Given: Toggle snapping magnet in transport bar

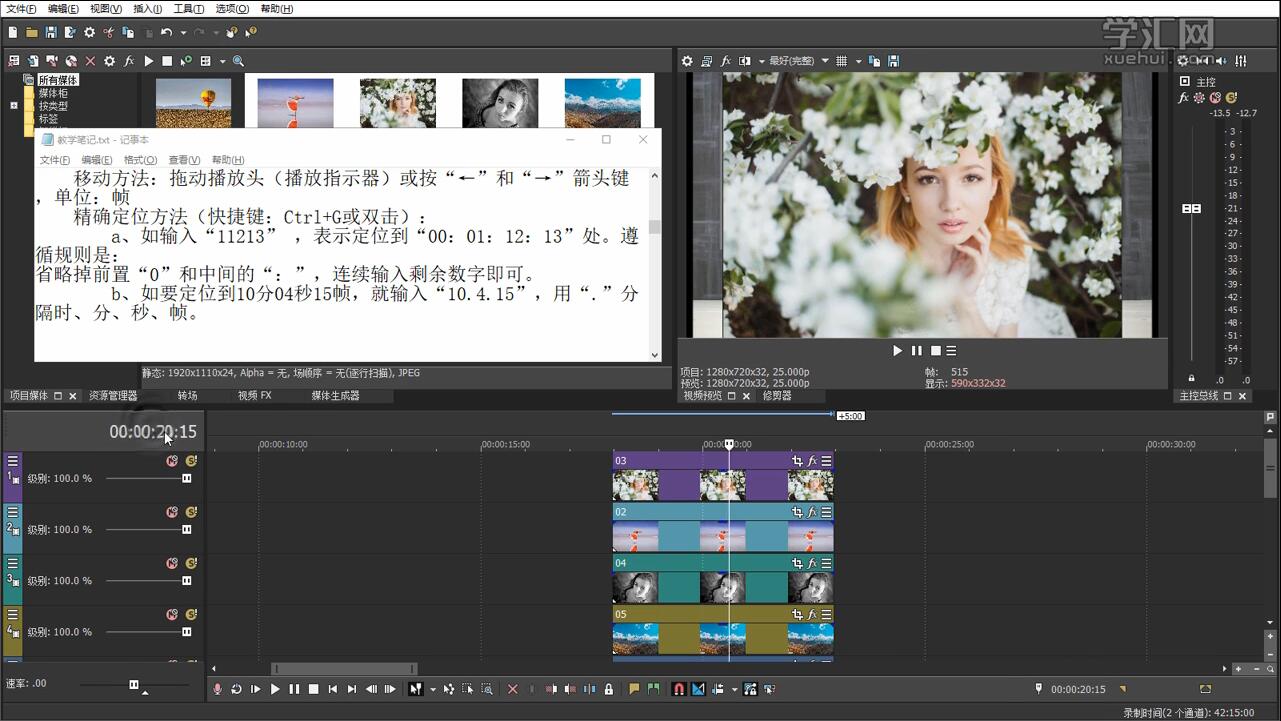Looking at the screenshot, I should pyautogui.click(x=679, y=689).
